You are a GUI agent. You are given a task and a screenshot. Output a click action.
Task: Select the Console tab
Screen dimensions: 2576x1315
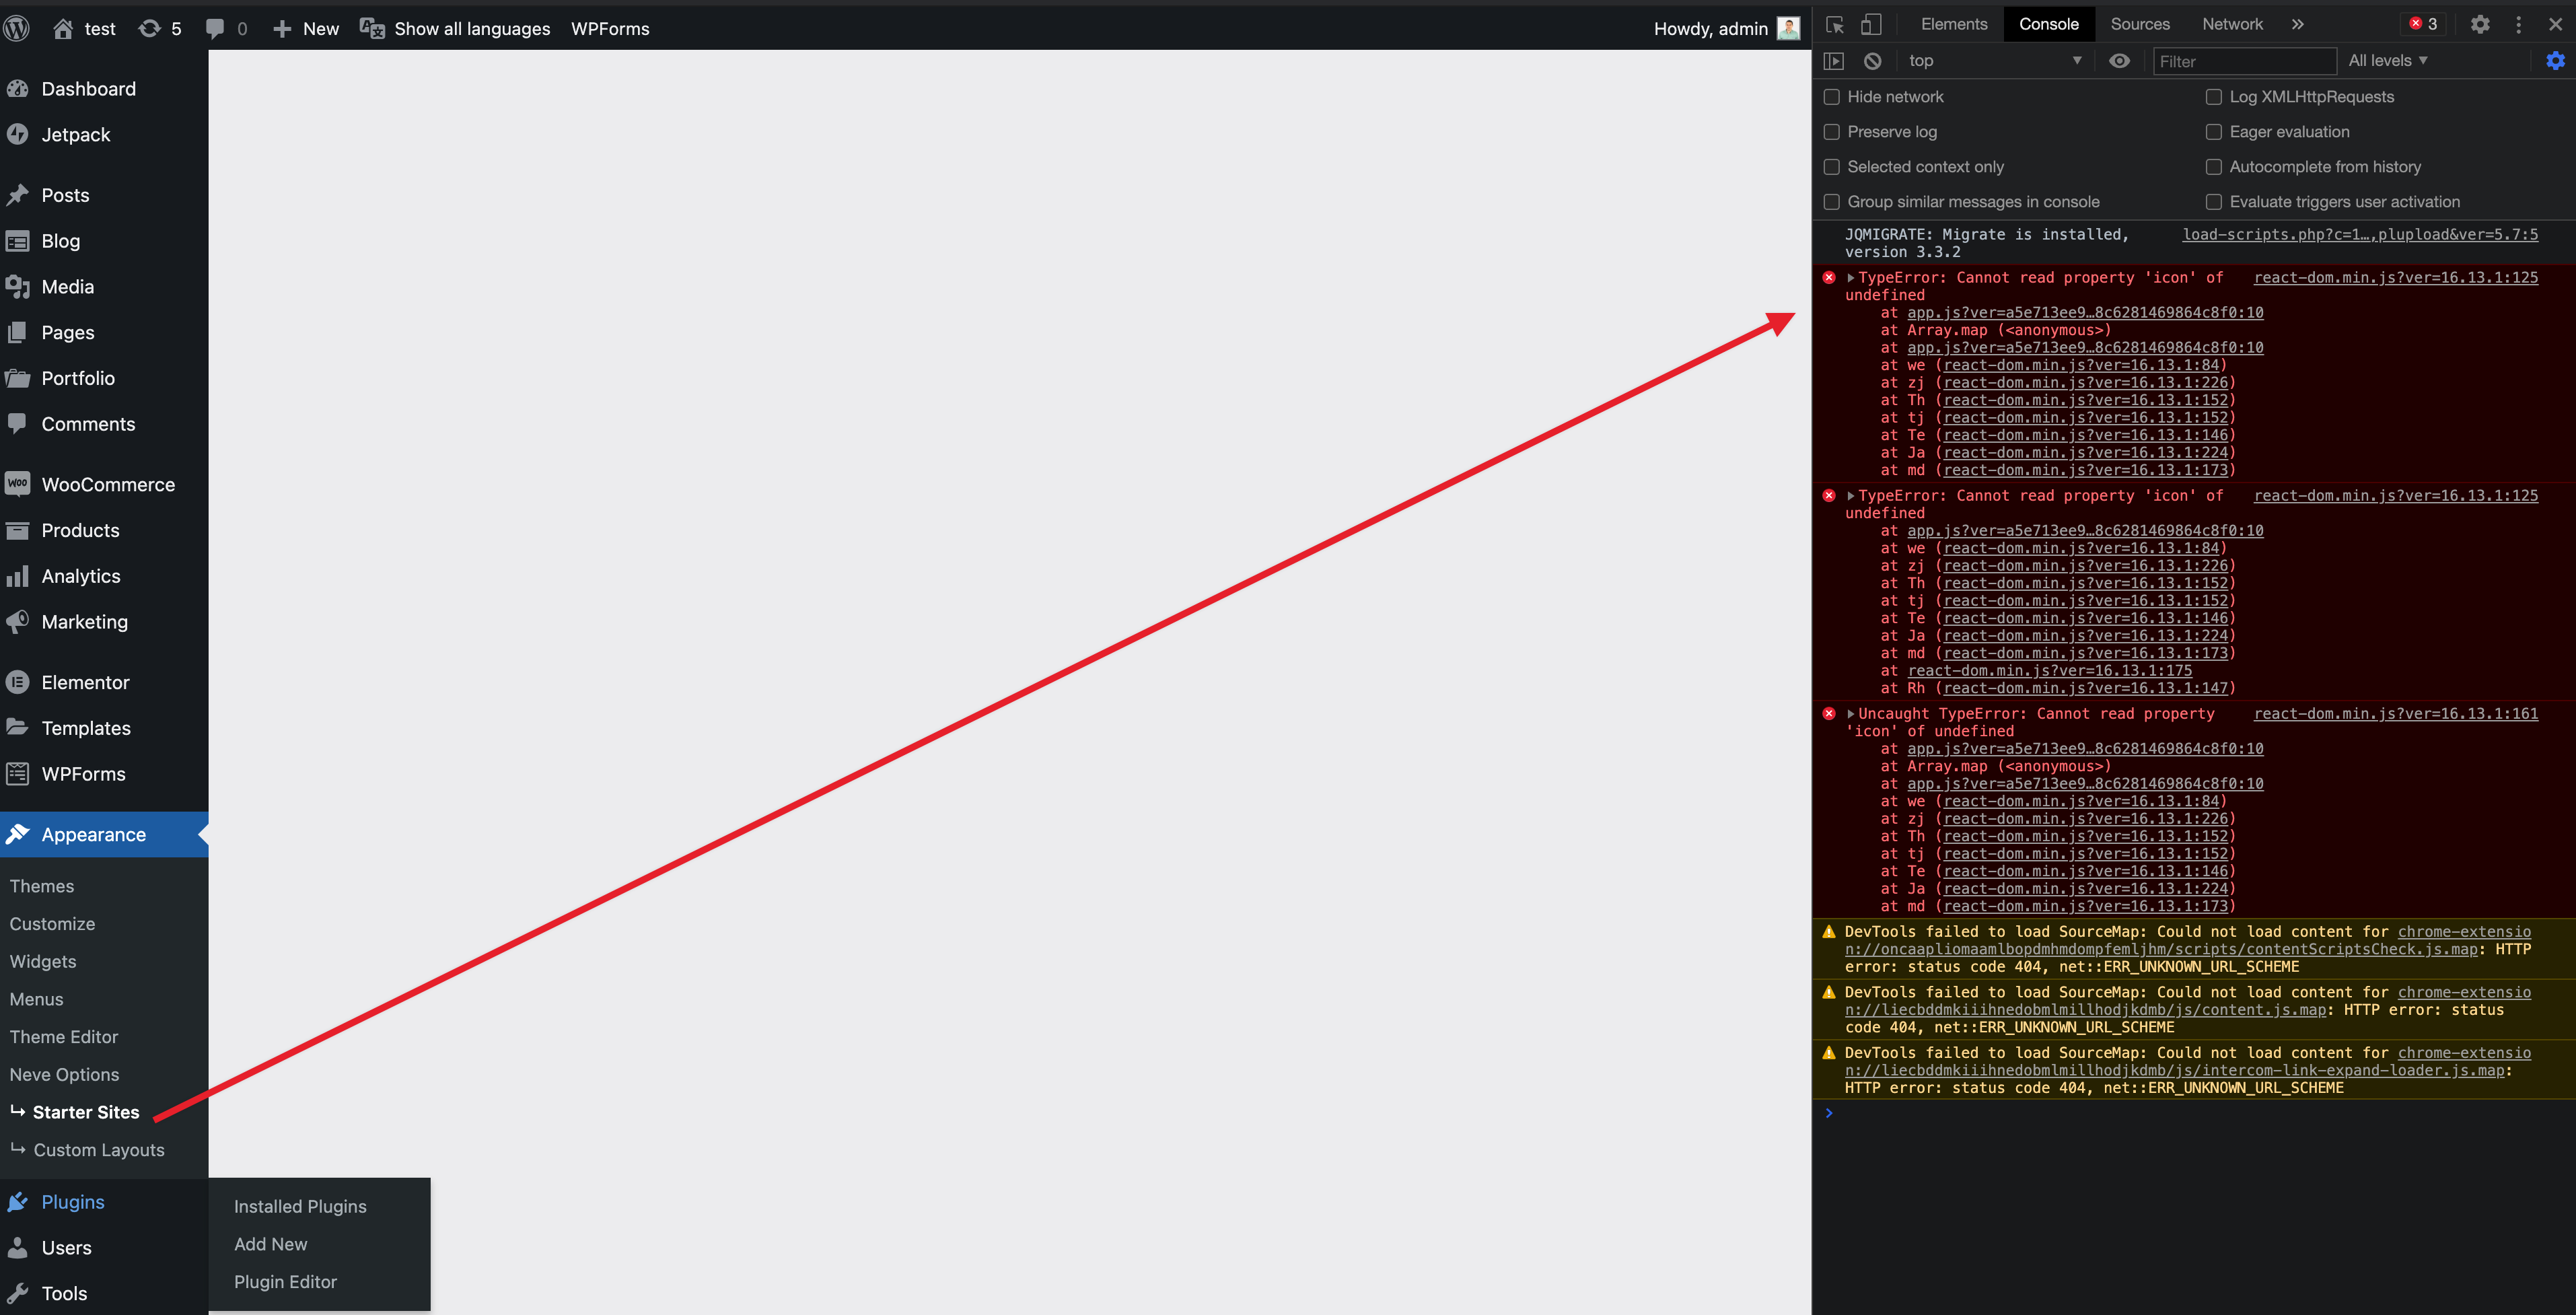(x=2048, y=24)
